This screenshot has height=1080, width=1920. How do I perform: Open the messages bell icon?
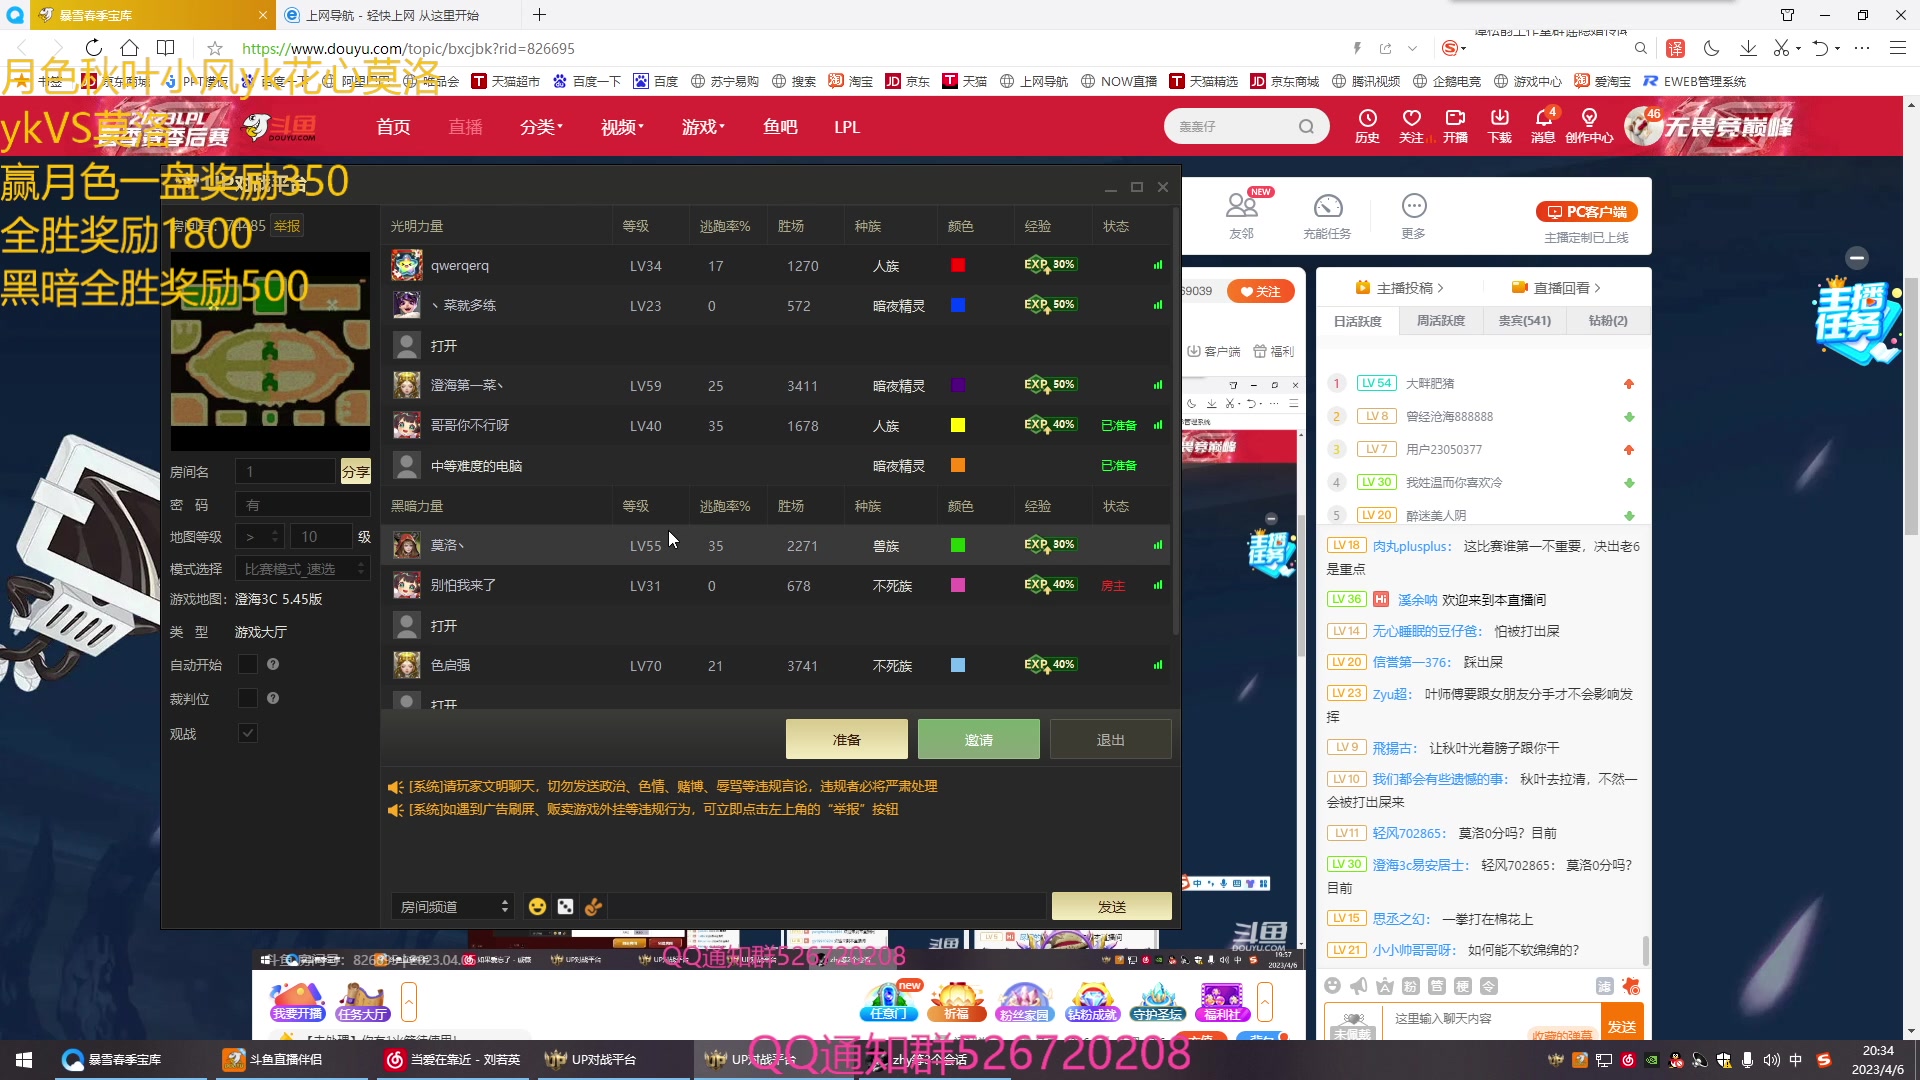(x=1543, y=126)
